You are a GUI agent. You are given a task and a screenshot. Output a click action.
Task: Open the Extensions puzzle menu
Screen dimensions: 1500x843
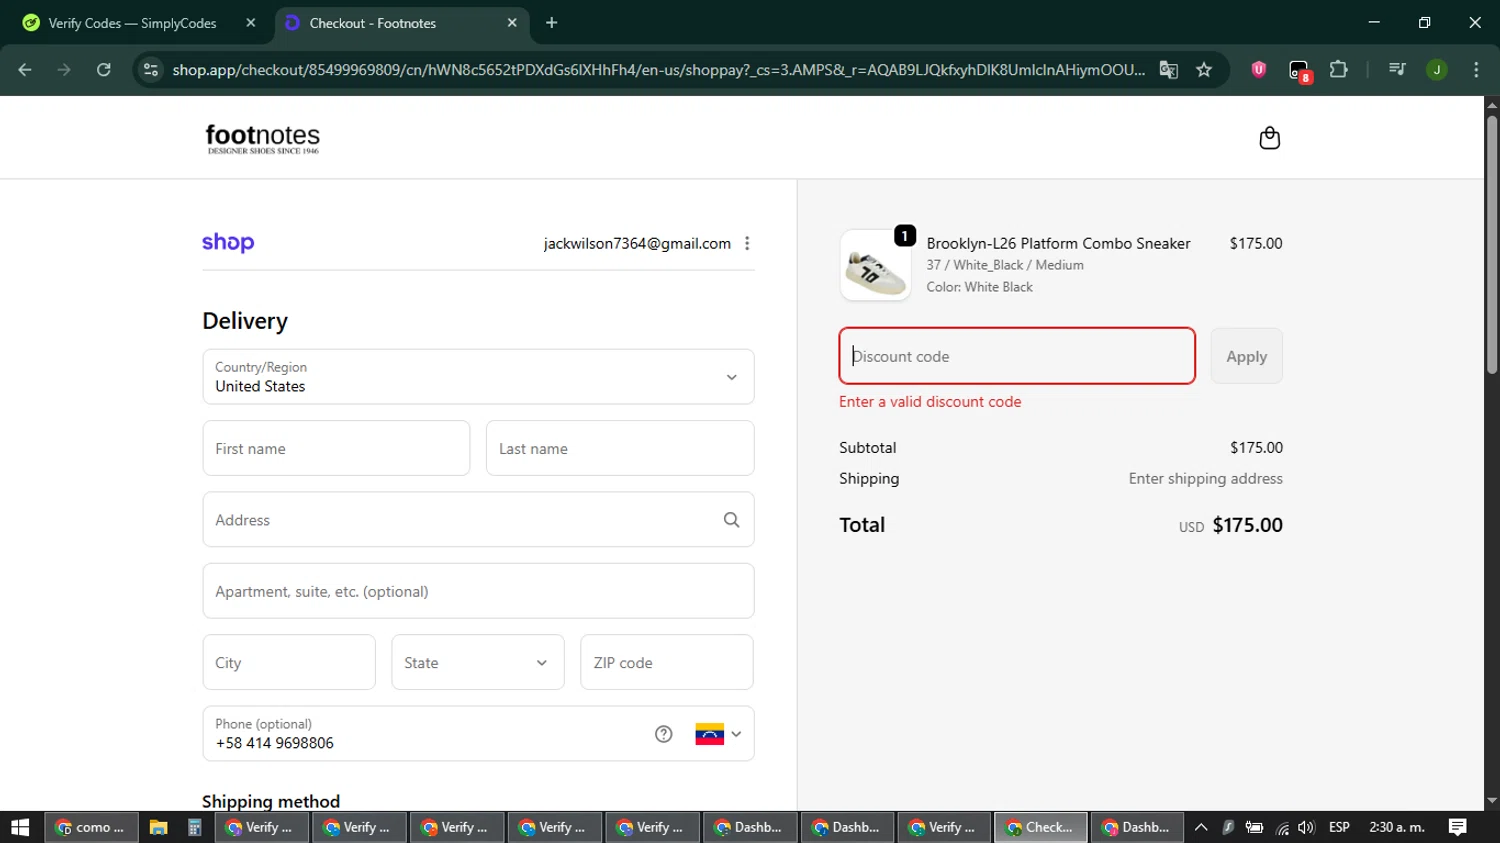coord(1339,69)
